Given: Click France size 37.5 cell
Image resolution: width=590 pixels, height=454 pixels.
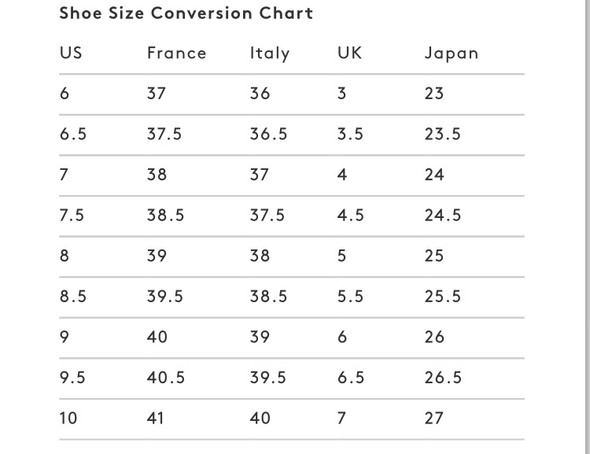Looking at the screenshot, I should [164, 134].
